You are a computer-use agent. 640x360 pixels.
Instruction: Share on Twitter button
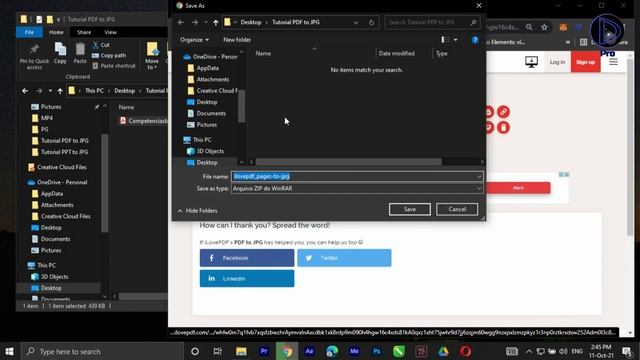click(x=344, y=258)
